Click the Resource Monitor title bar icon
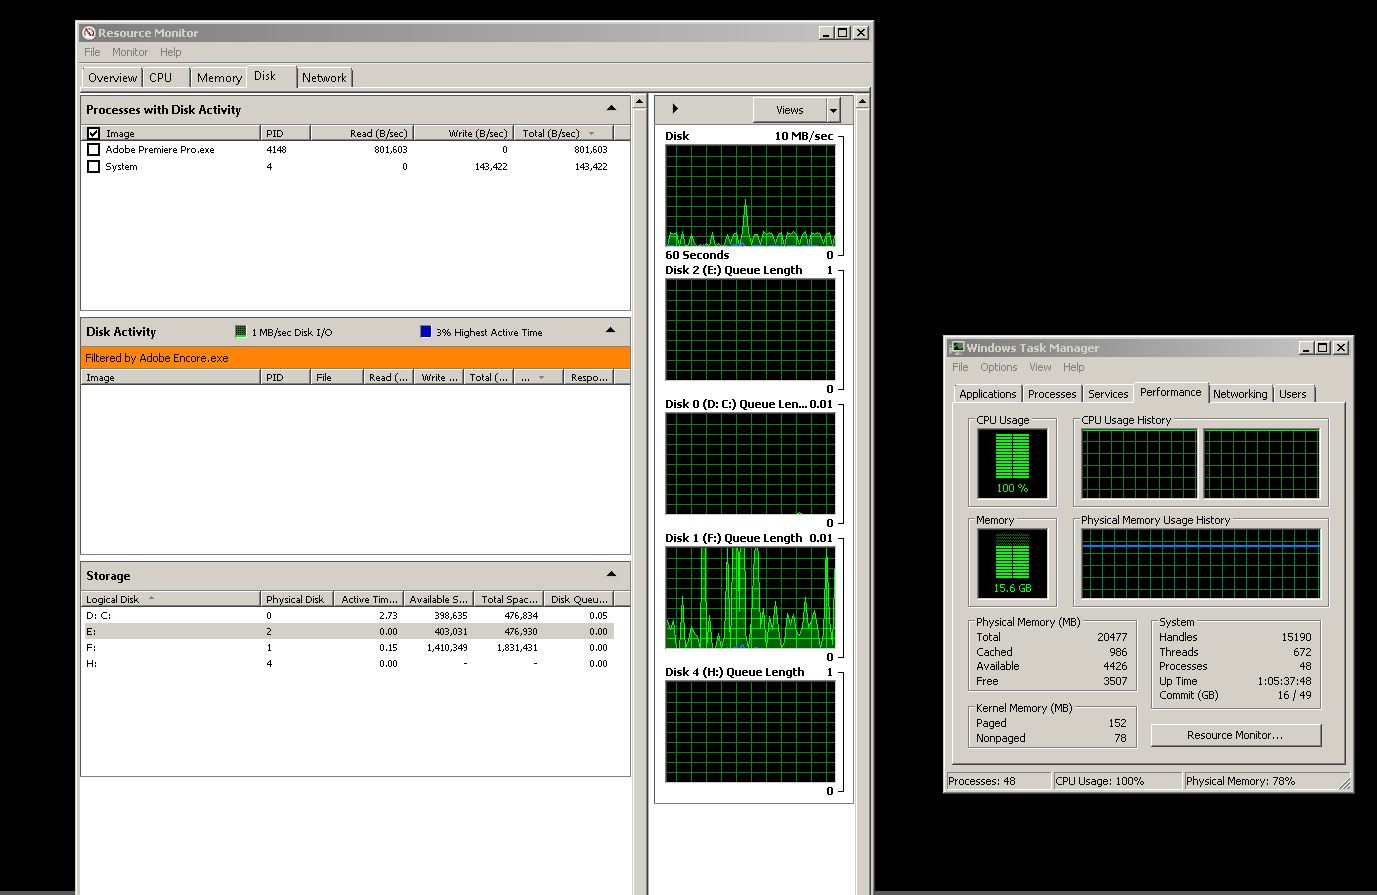1377x895 pixels. (89, 33)
